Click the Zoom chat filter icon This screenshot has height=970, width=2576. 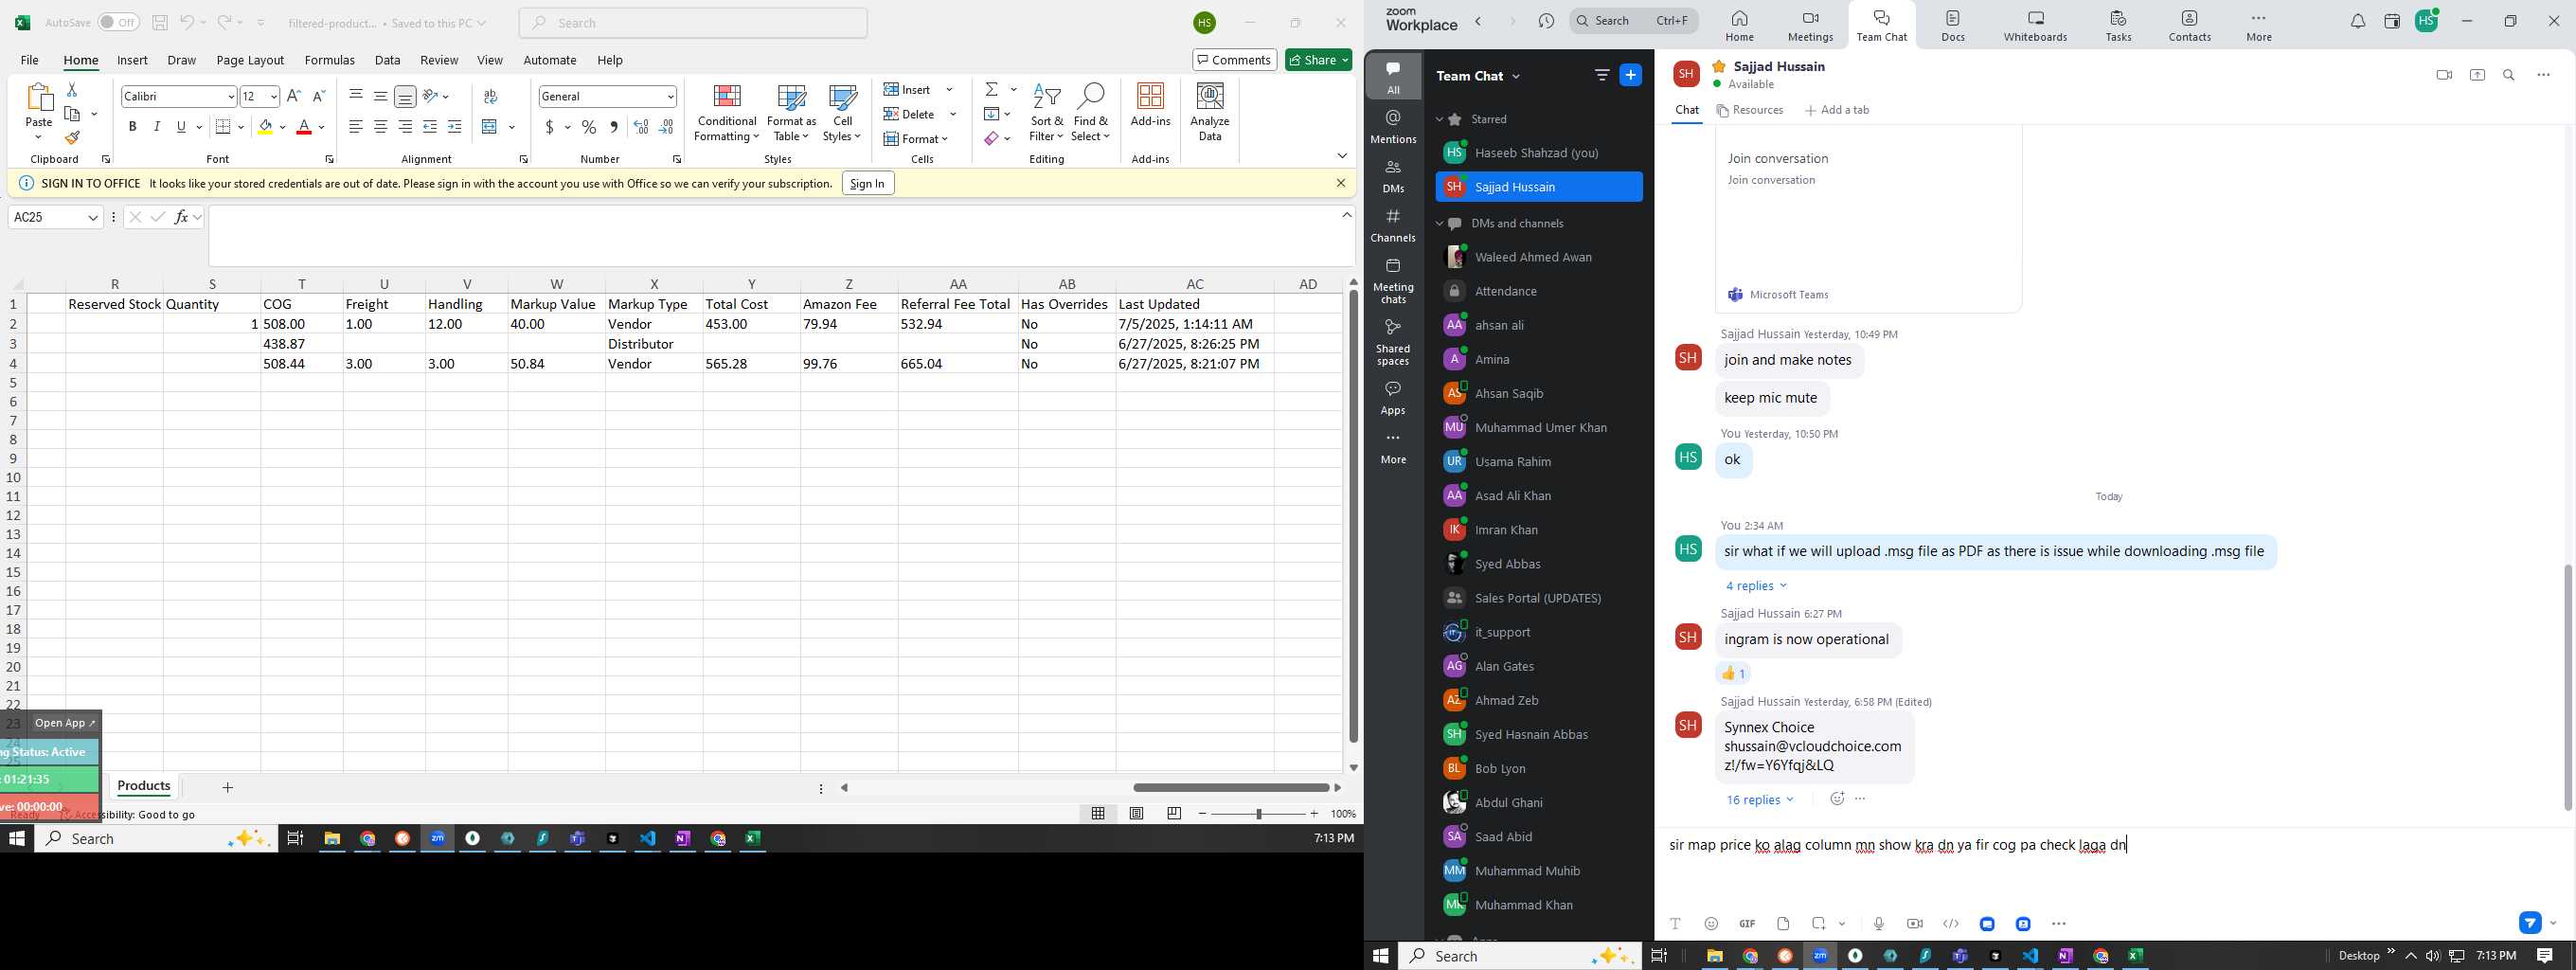coord(1601,75)
